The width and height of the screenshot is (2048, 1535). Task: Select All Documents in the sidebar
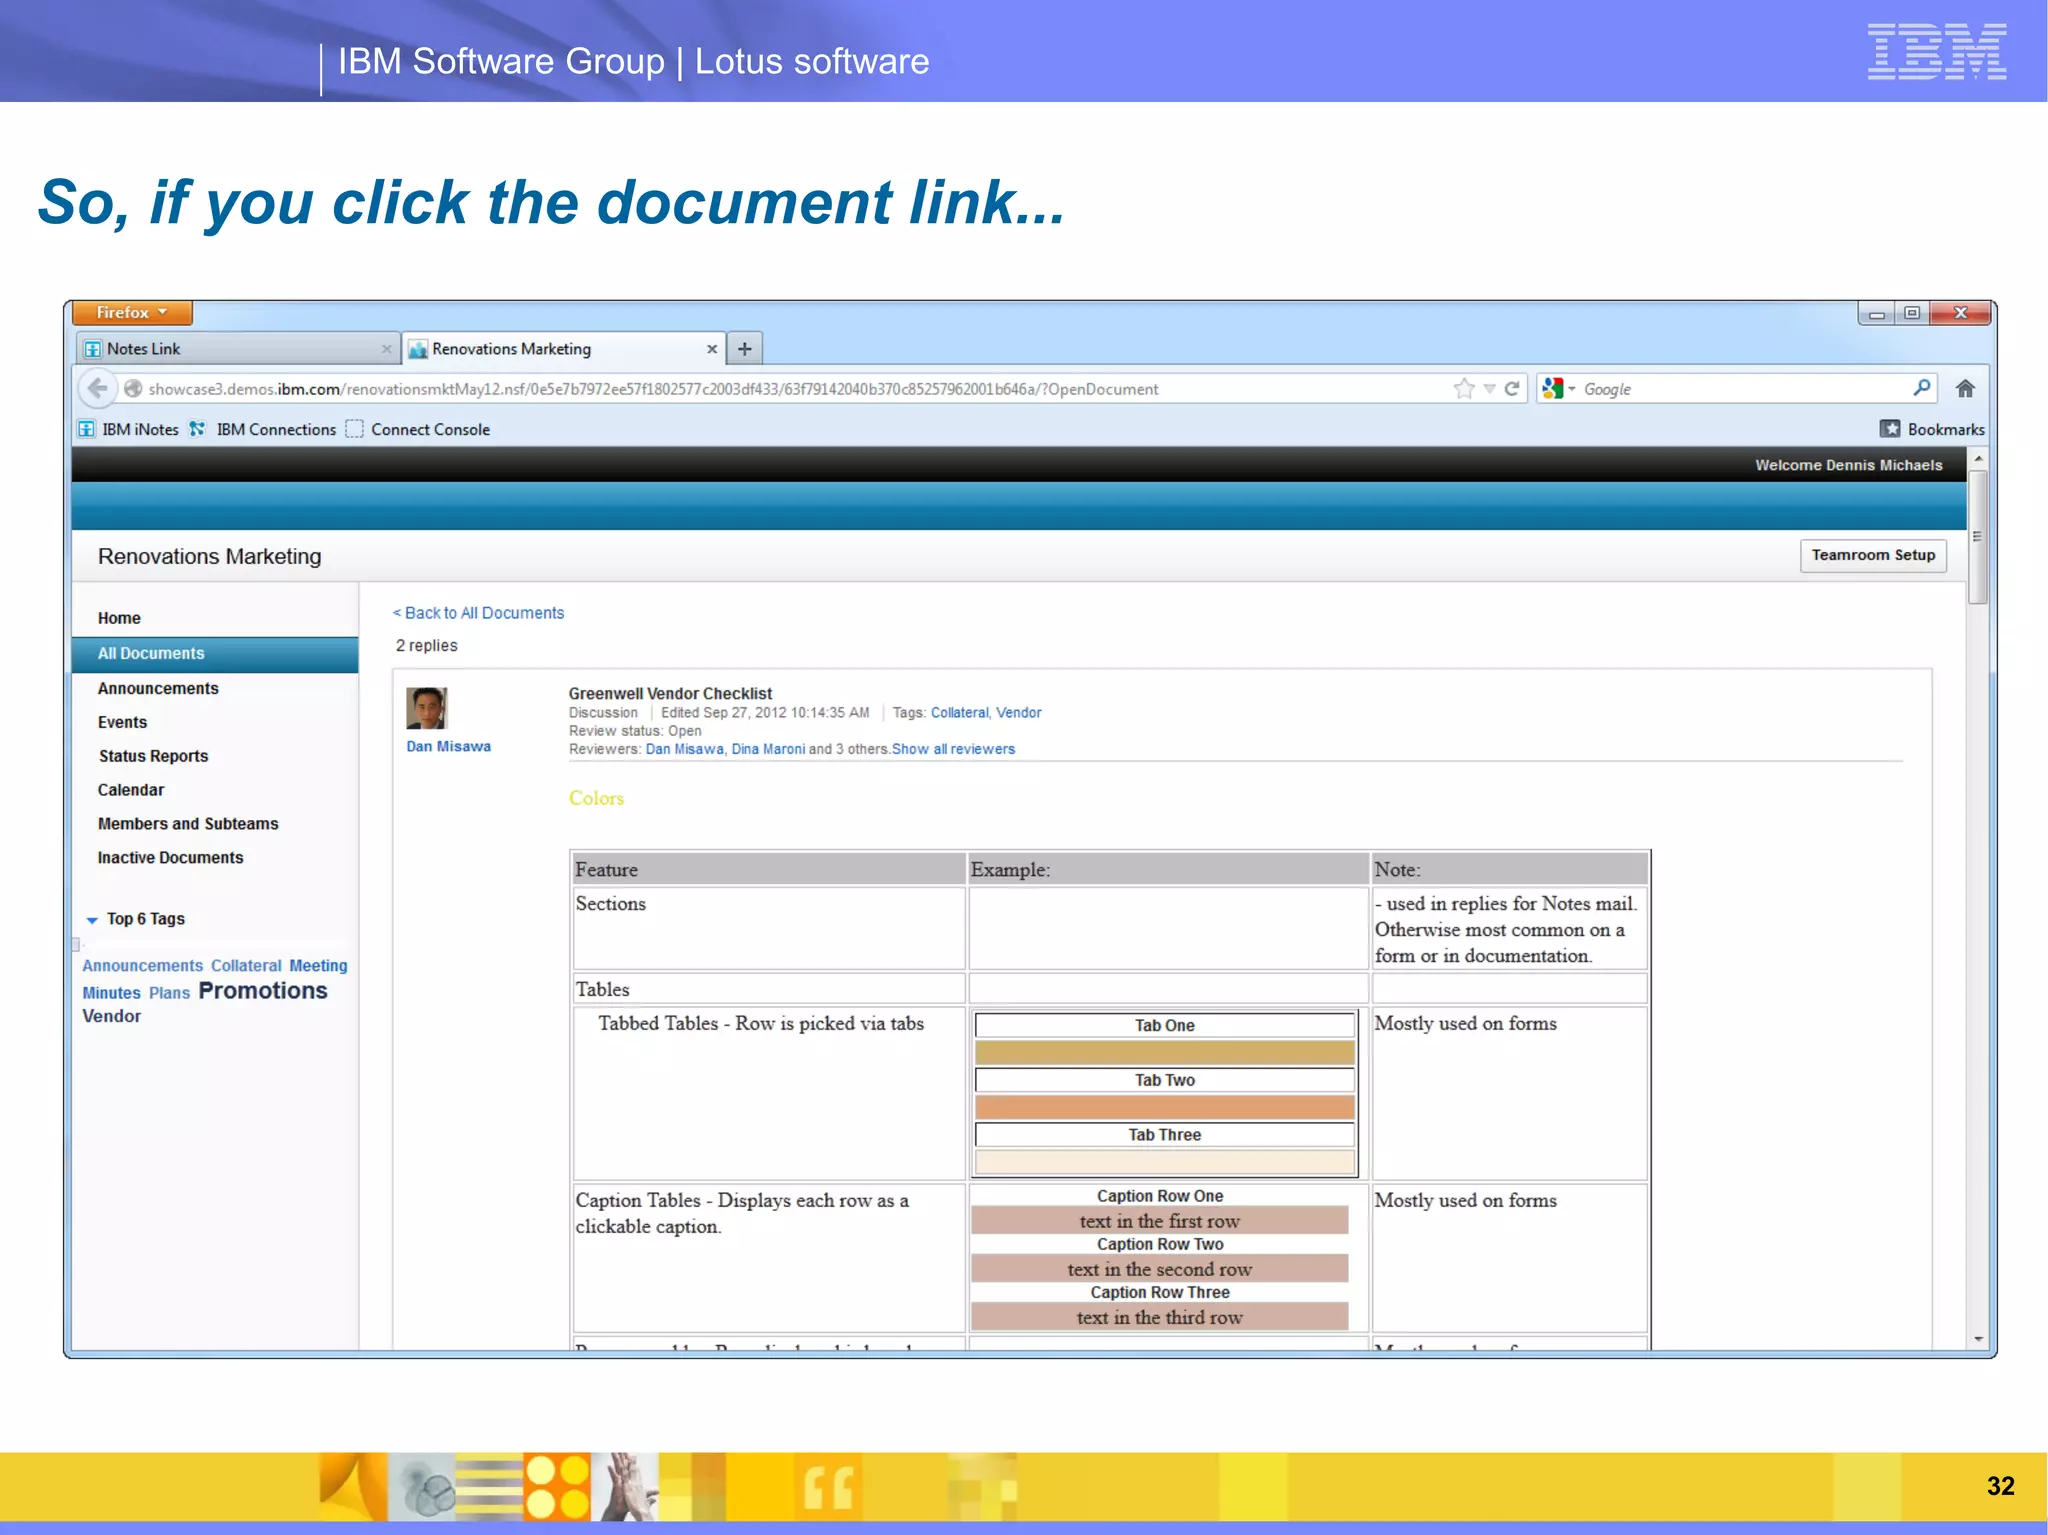pyautogui.click(x=215, y=654)
